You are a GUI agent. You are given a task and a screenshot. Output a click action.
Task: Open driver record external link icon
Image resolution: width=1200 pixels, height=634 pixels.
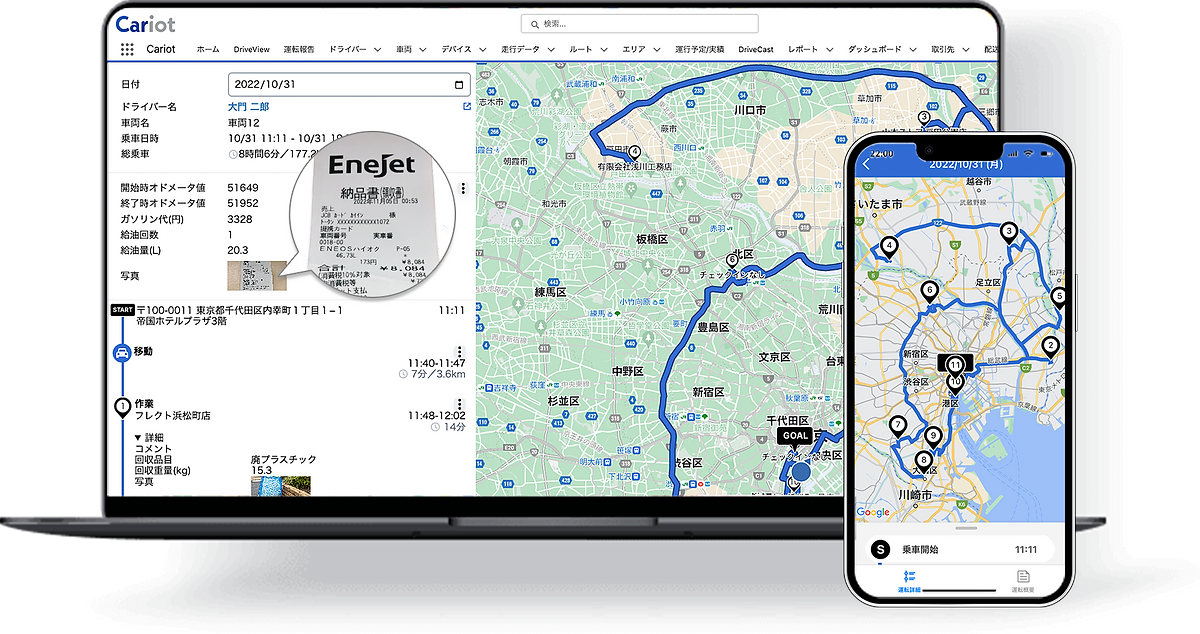click(466, 106)
